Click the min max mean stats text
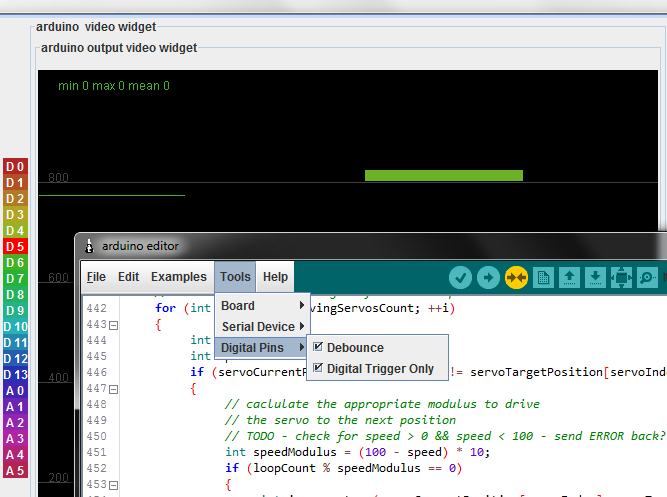667x497 pixels. point(114,86)
